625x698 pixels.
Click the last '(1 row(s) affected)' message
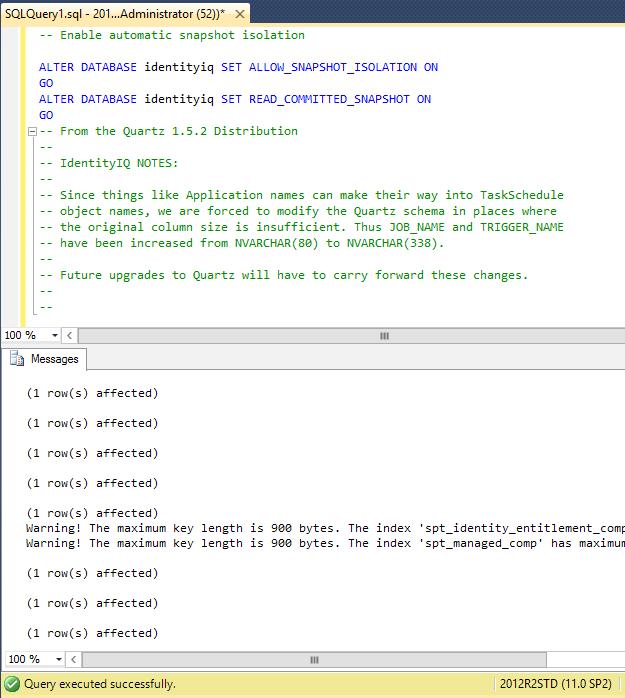(x=92, y=633)
